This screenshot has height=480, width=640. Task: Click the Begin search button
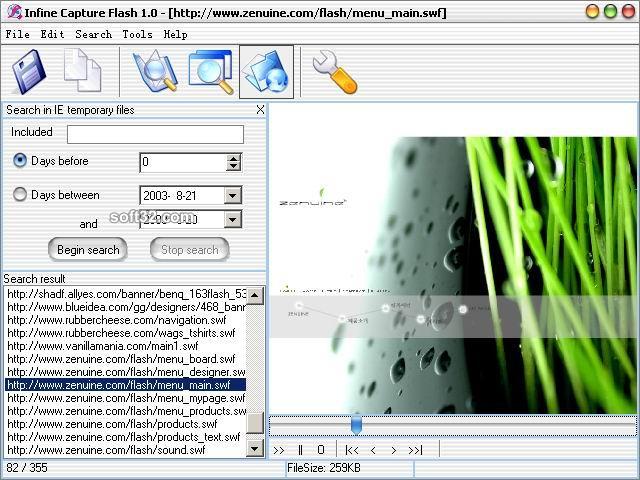pyautogui.click(x=88, y=249)
